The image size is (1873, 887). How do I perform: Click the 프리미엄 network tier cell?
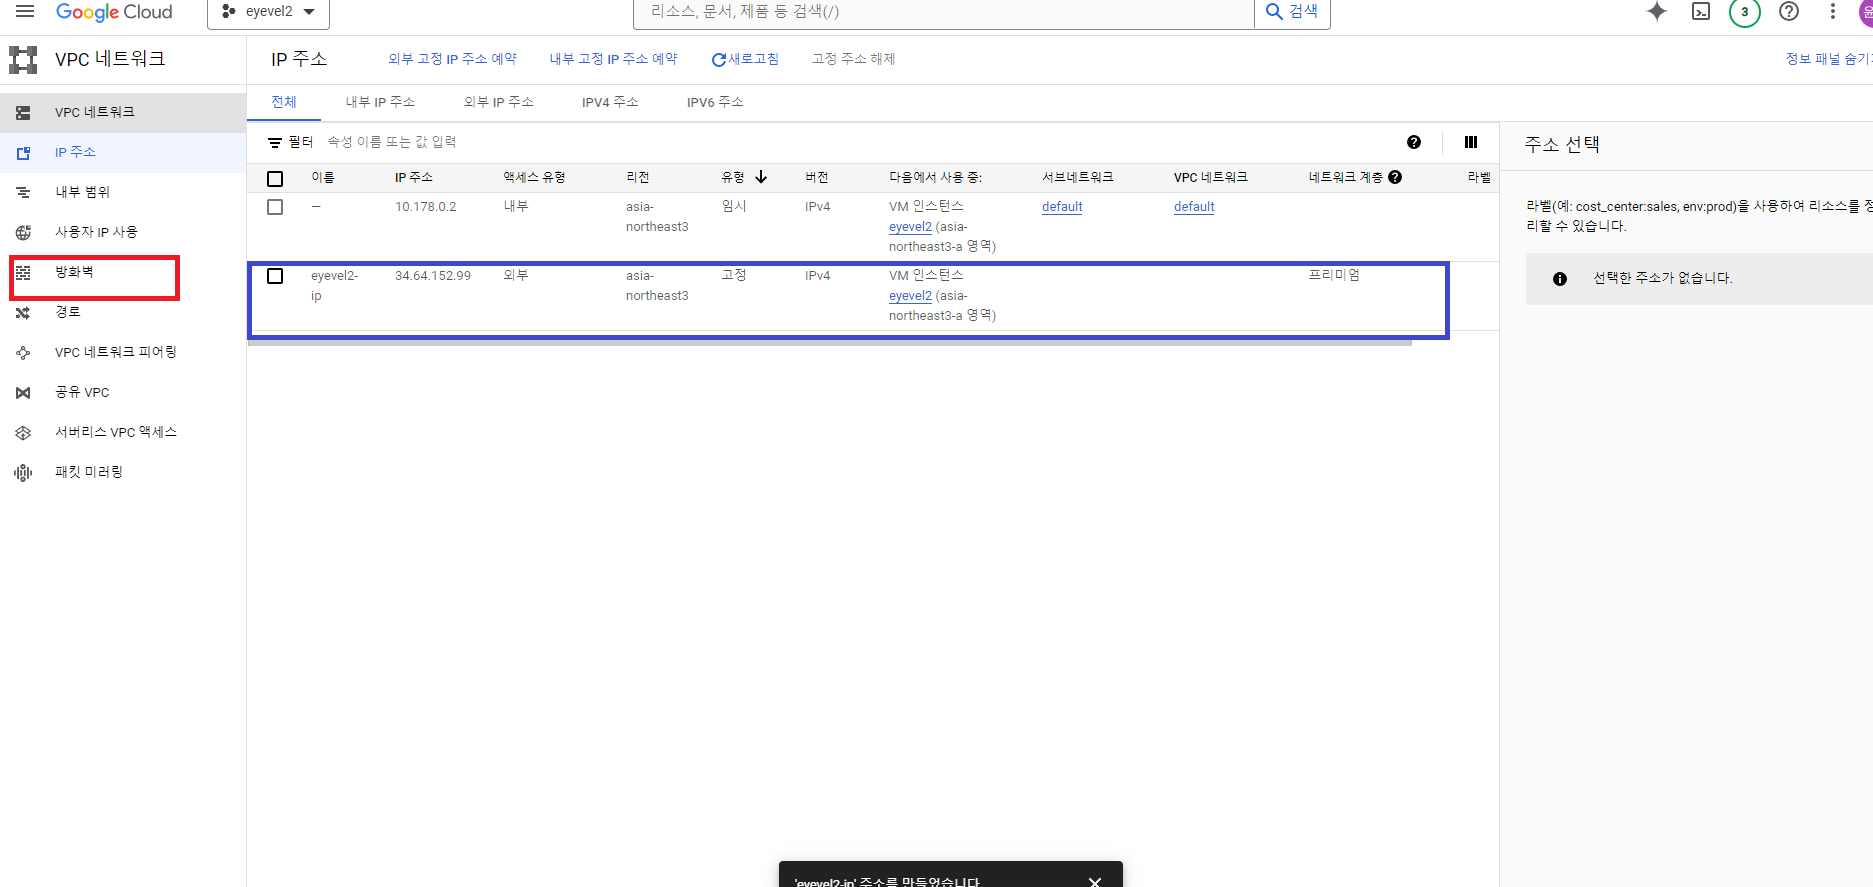pos(1334,275)
